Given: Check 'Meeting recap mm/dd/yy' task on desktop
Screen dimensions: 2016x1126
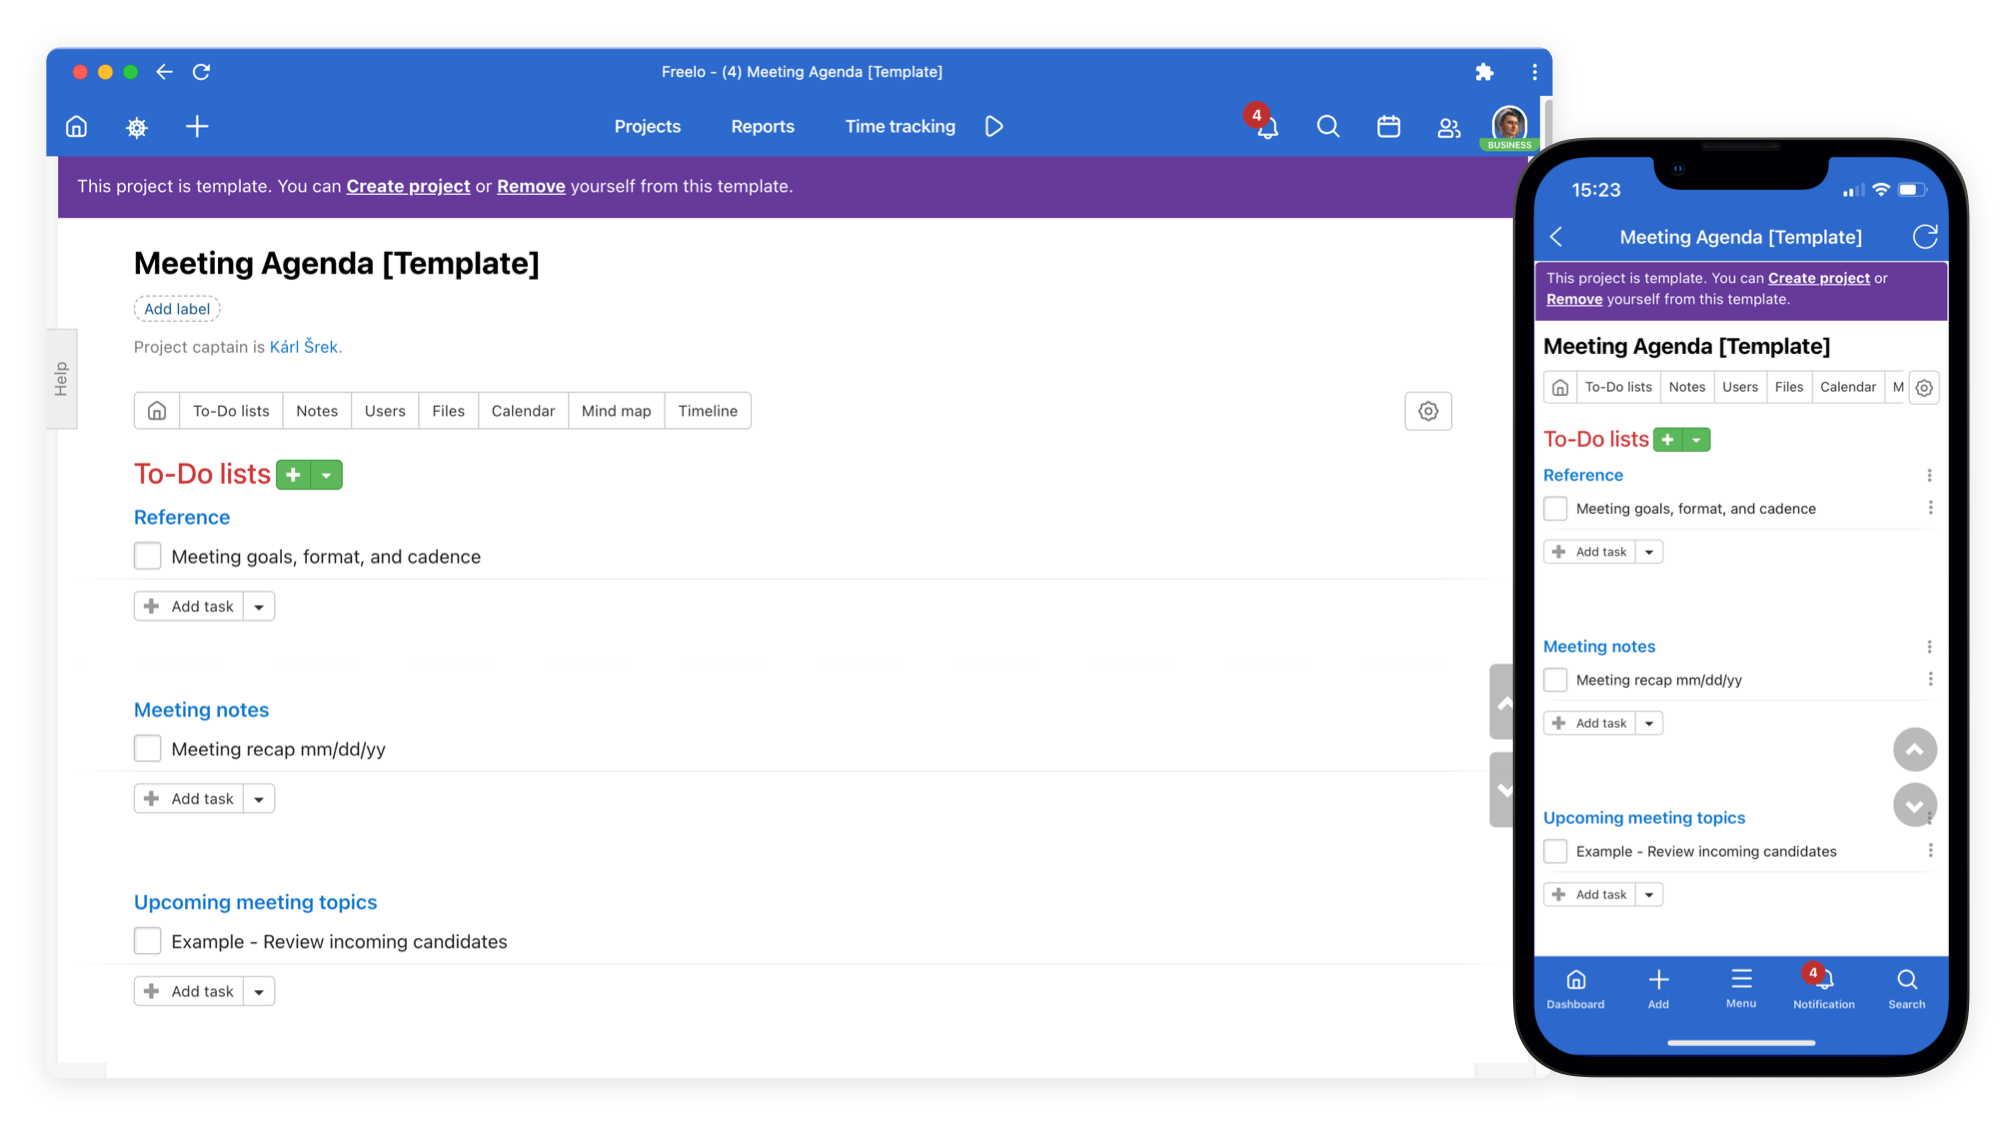Looking at the screenshot, I should [148, 748].
